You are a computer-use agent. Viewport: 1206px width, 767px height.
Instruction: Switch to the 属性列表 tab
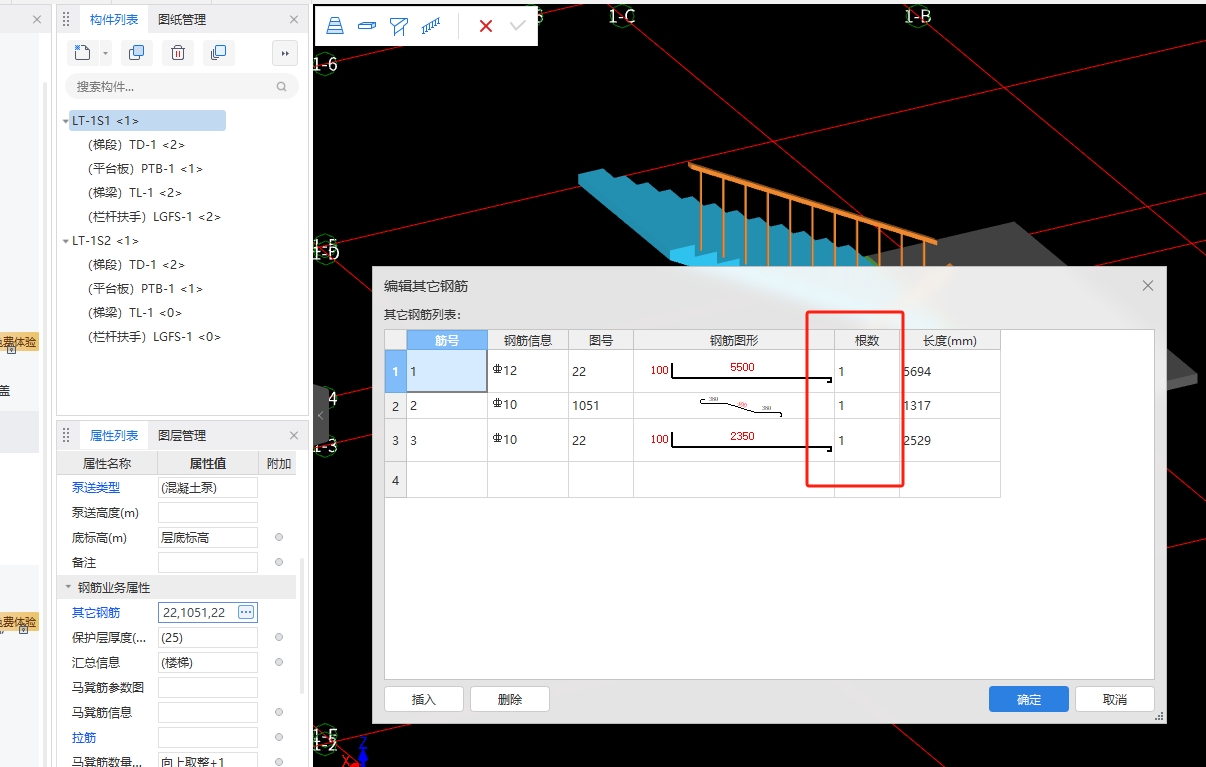tap(114, 435)
